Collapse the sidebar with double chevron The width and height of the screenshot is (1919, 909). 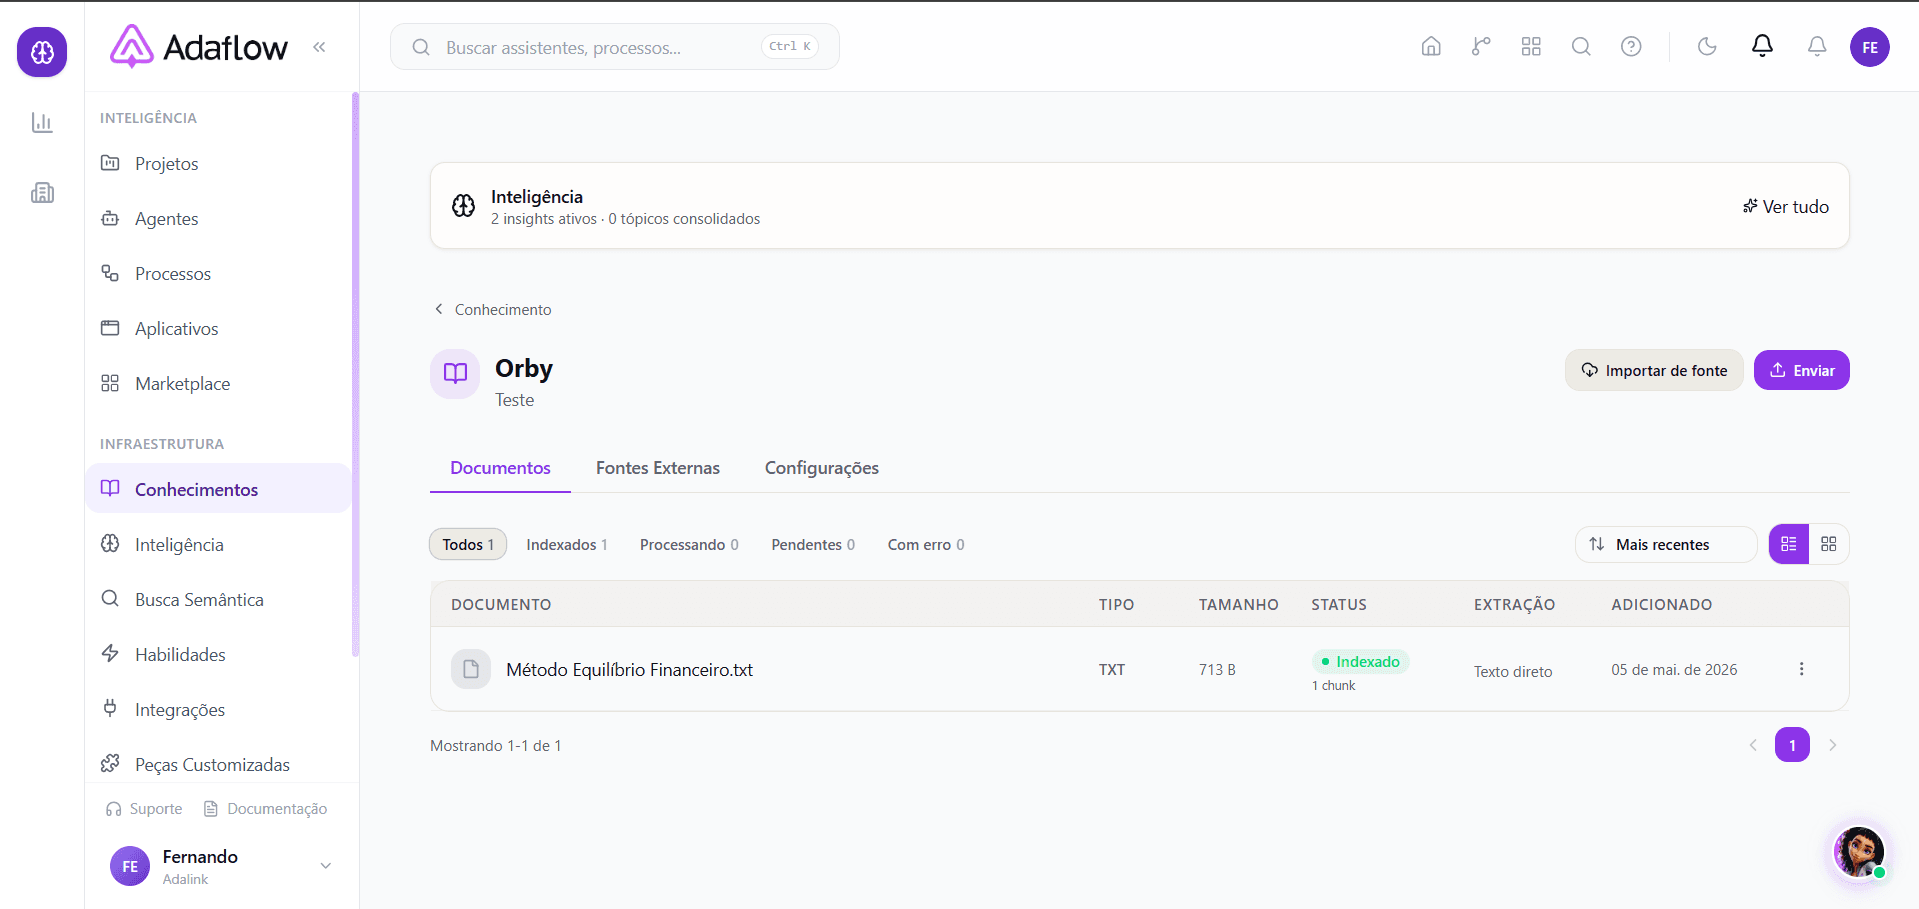pyautogui.click(x=319, y=47)
